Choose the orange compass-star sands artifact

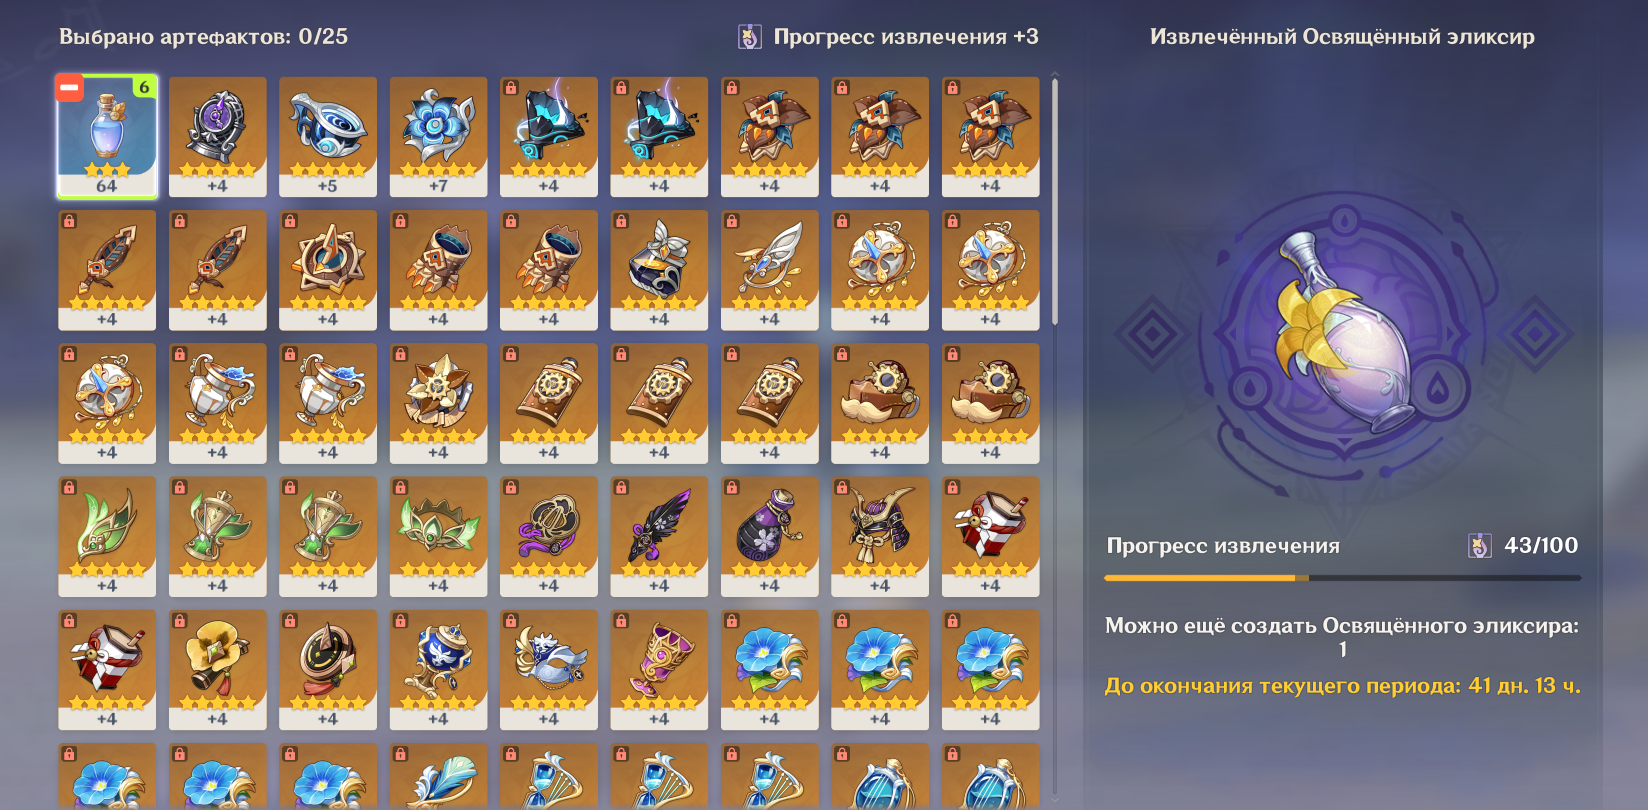click(328, 270)
